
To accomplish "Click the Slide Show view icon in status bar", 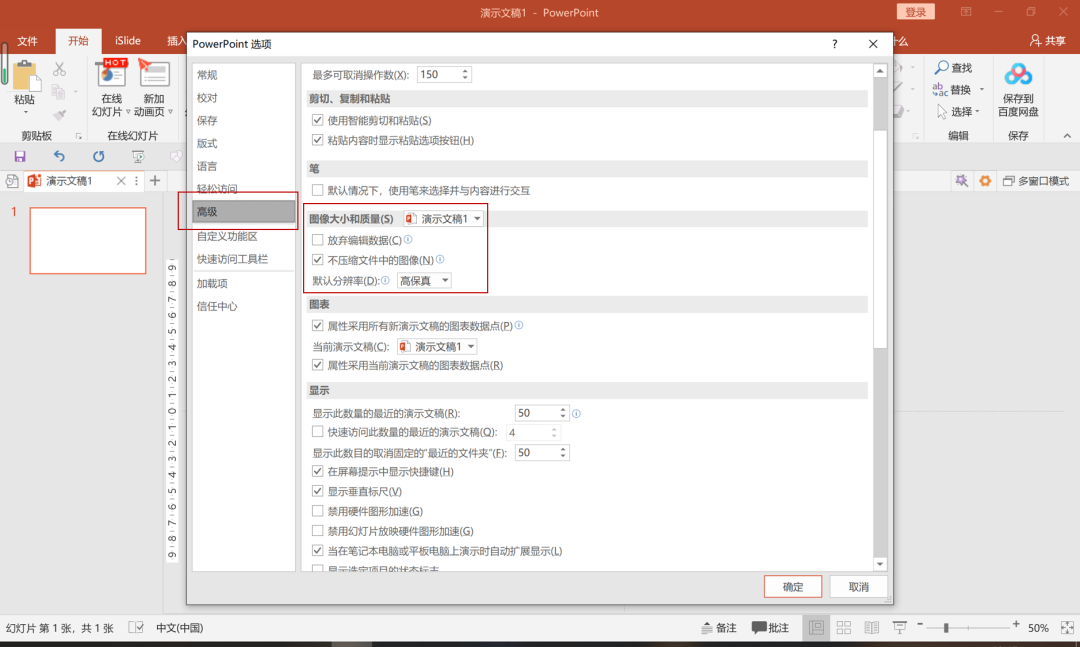I will point(900,628).
